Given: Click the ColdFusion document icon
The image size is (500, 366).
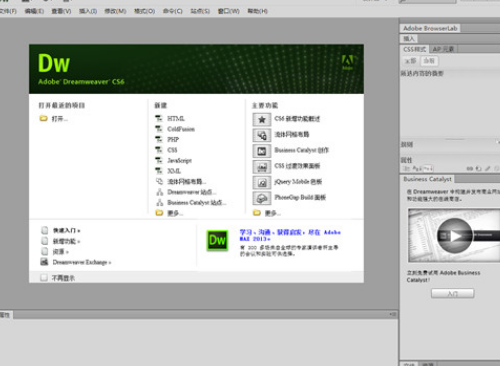Looking at the screenshot, I should (159, 129).
